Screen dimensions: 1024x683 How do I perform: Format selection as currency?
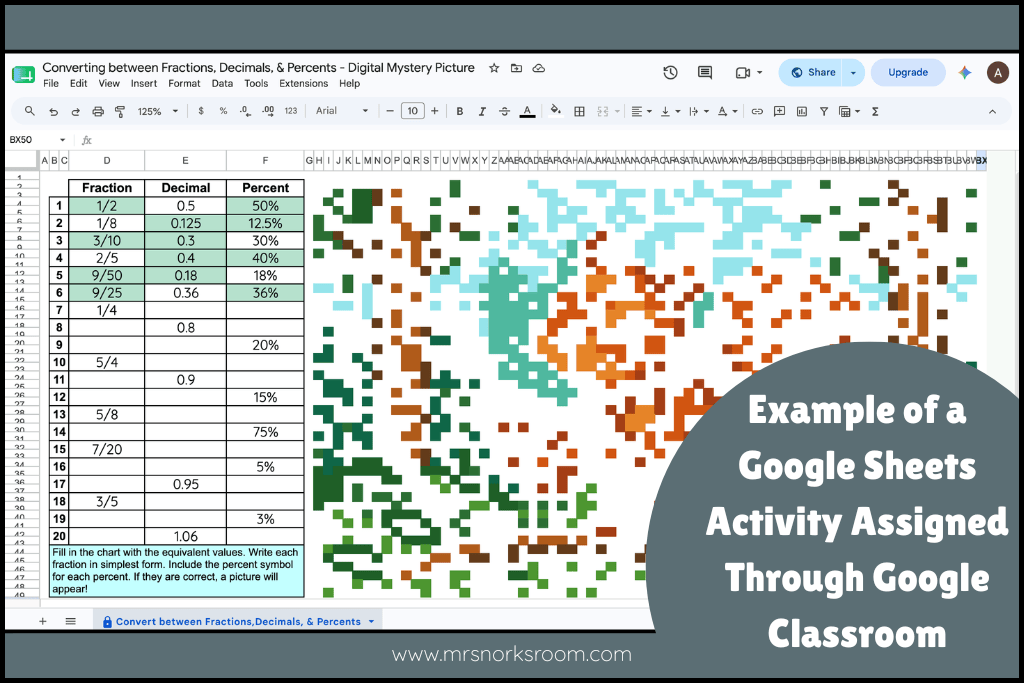[x=201, y=111]
